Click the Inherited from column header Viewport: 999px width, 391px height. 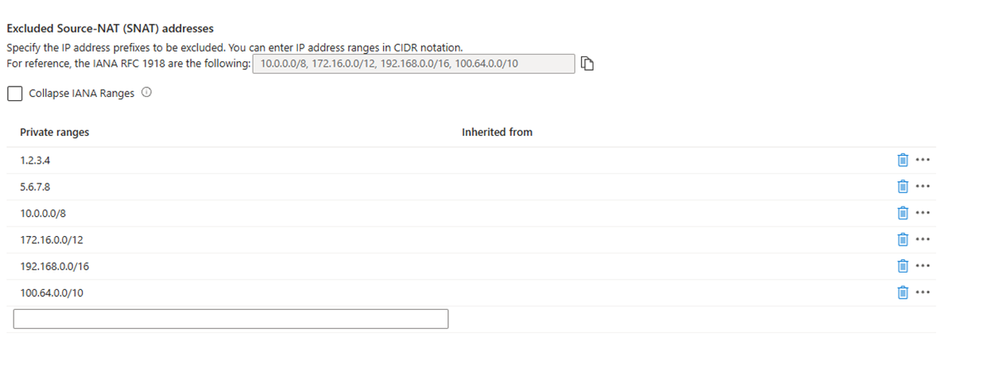tap(497, 132)
